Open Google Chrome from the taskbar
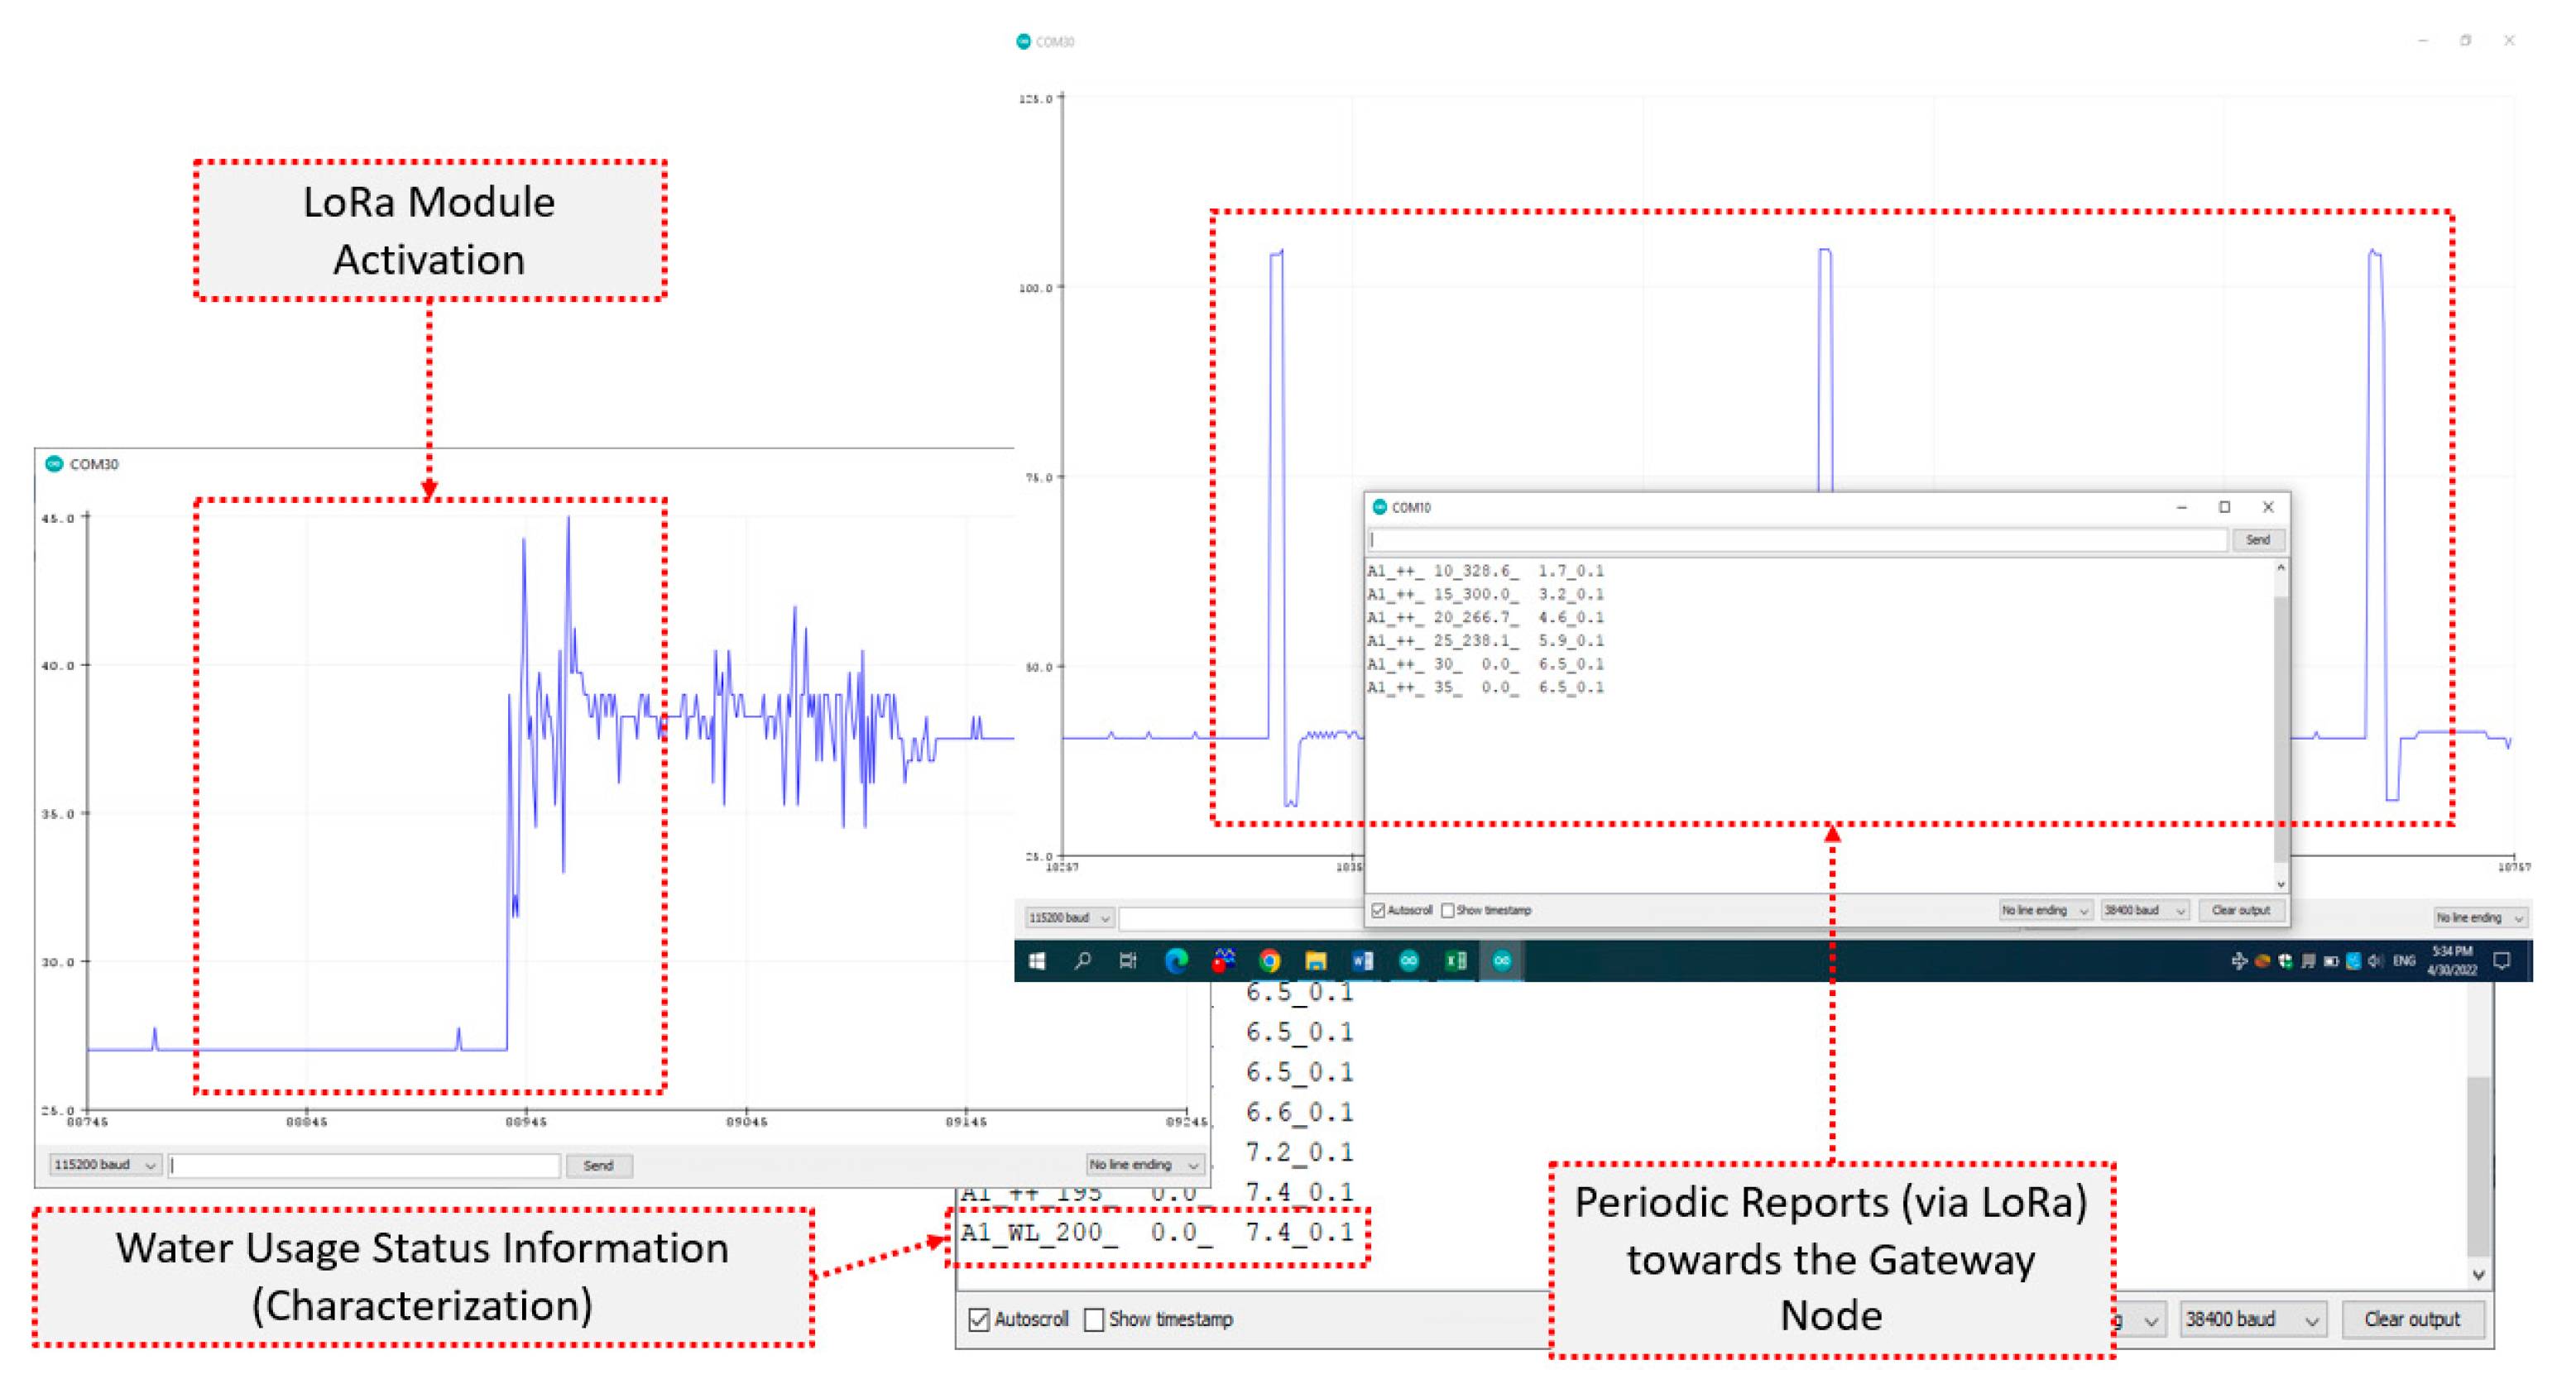The height and width of the screenshot is (1384, 2576). pyautogui.click(x=1269, y=961)
